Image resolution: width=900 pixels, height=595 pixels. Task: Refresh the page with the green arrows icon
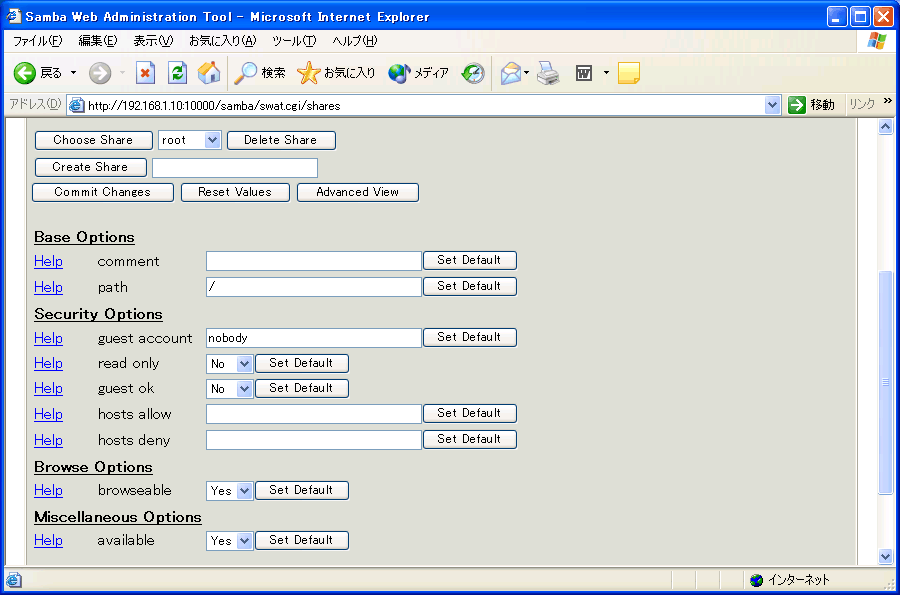pyautogui.click(x=177, y=73)
